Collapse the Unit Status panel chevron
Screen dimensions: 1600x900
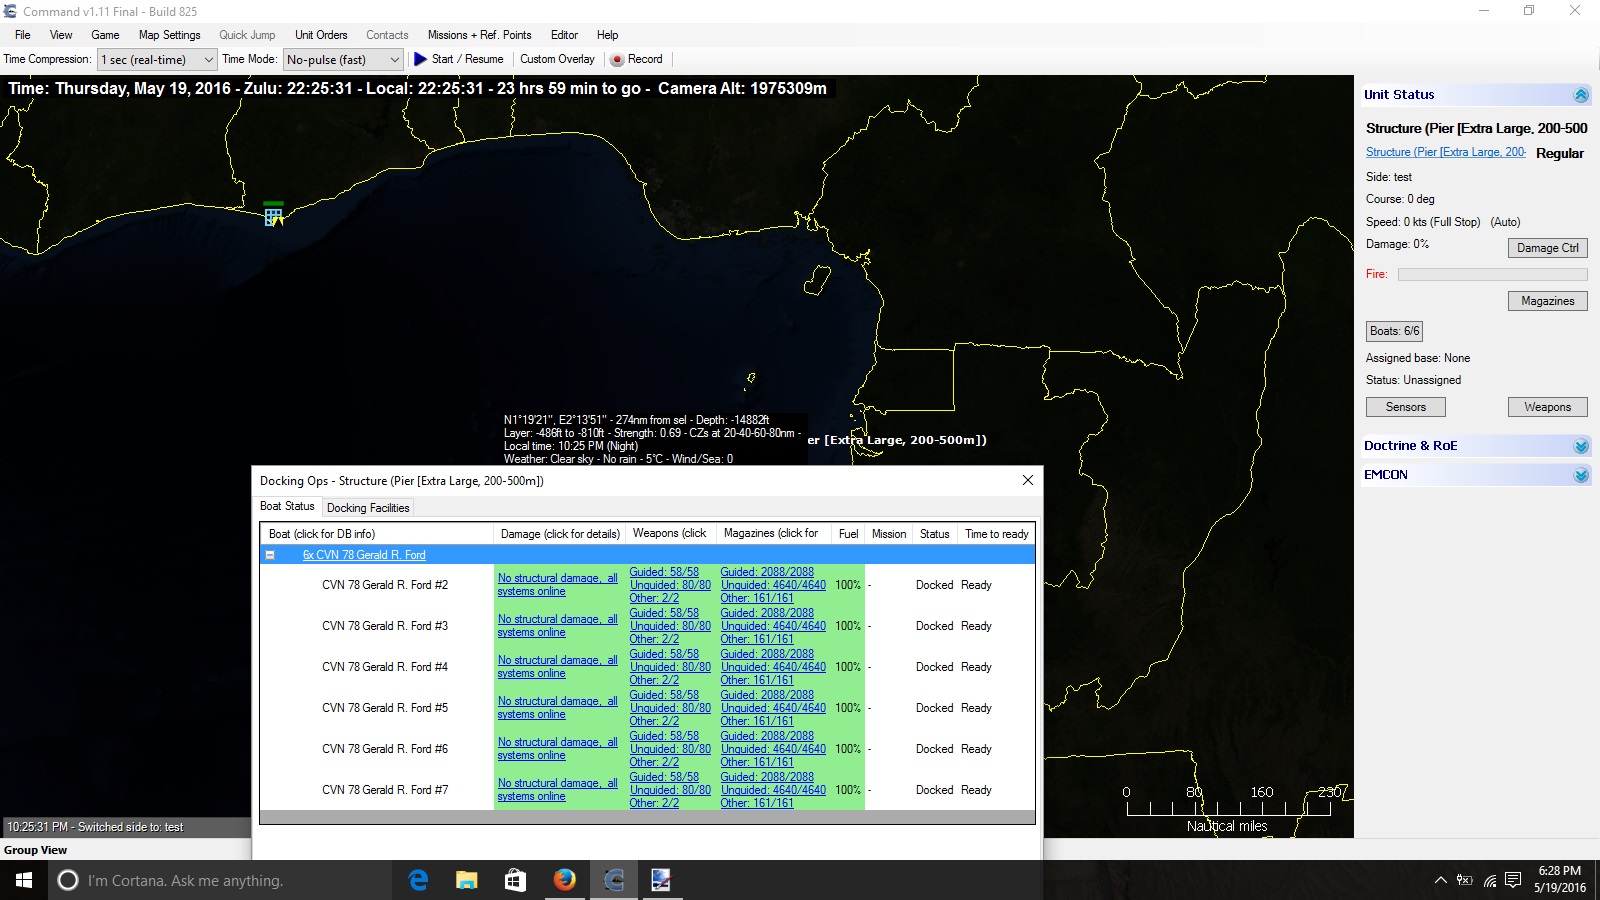tap(1581, 95)
